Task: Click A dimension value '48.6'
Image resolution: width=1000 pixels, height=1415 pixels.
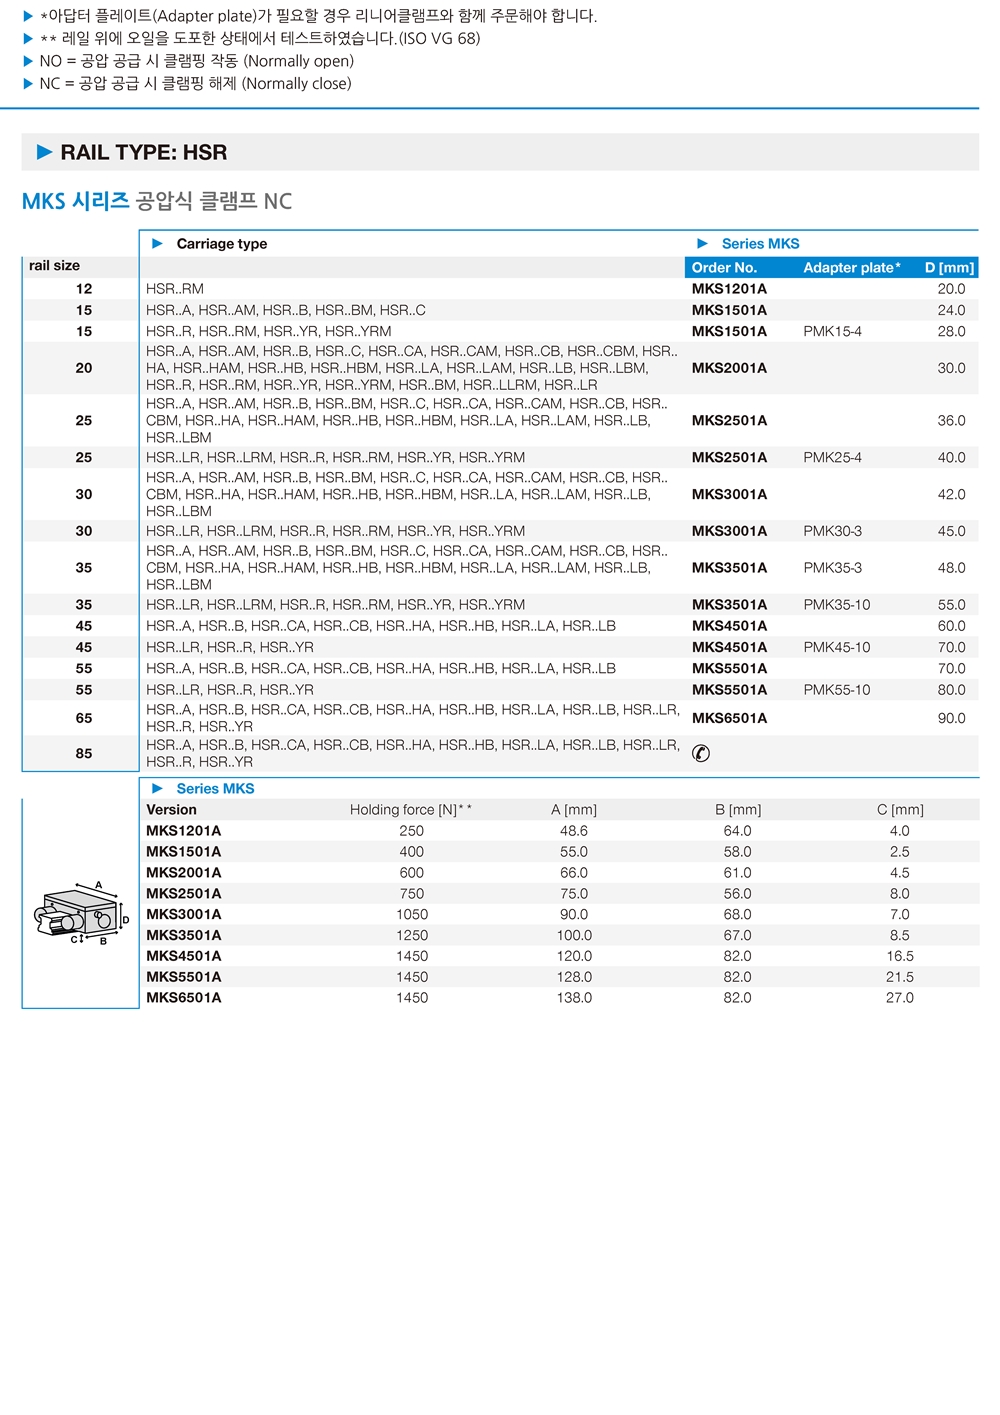Action: [574, 831]
